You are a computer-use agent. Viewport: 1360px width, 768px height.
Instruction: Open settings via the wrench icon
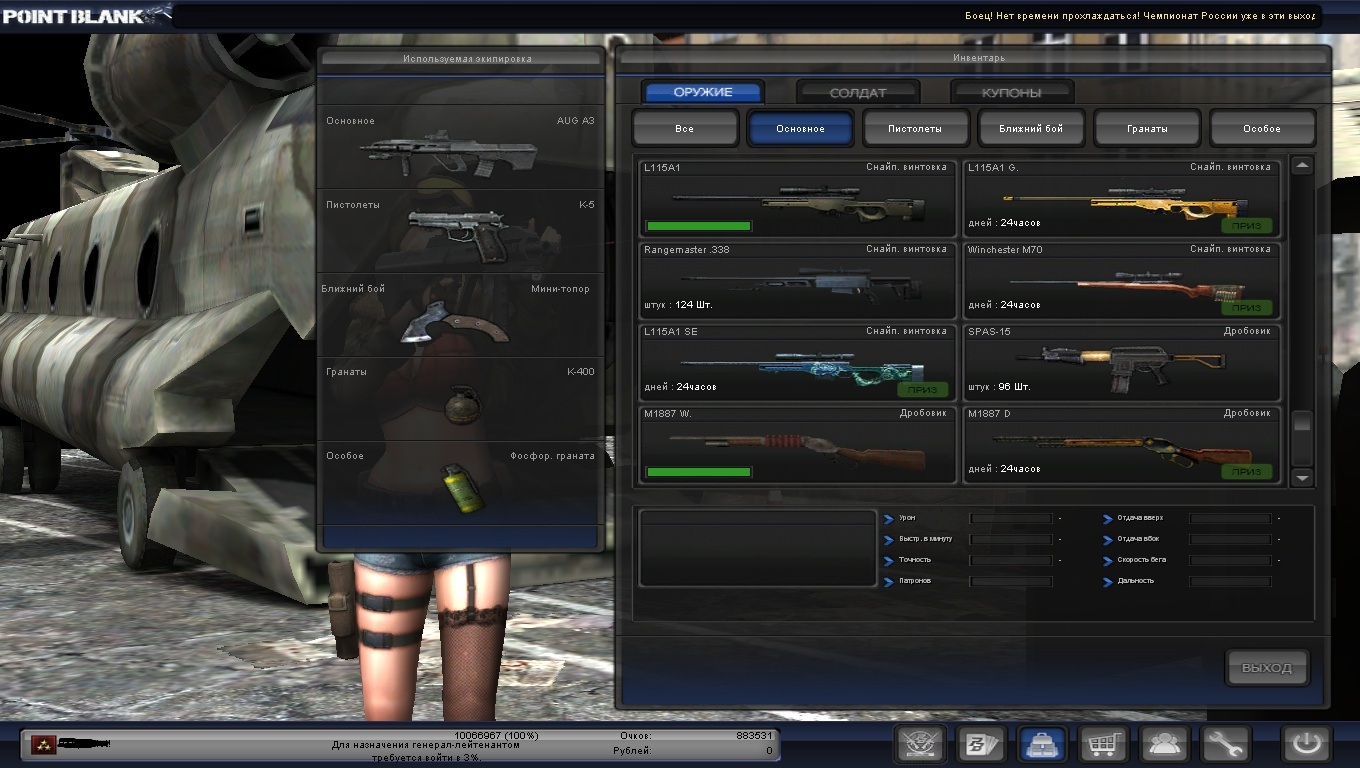tap(1226, 744)
